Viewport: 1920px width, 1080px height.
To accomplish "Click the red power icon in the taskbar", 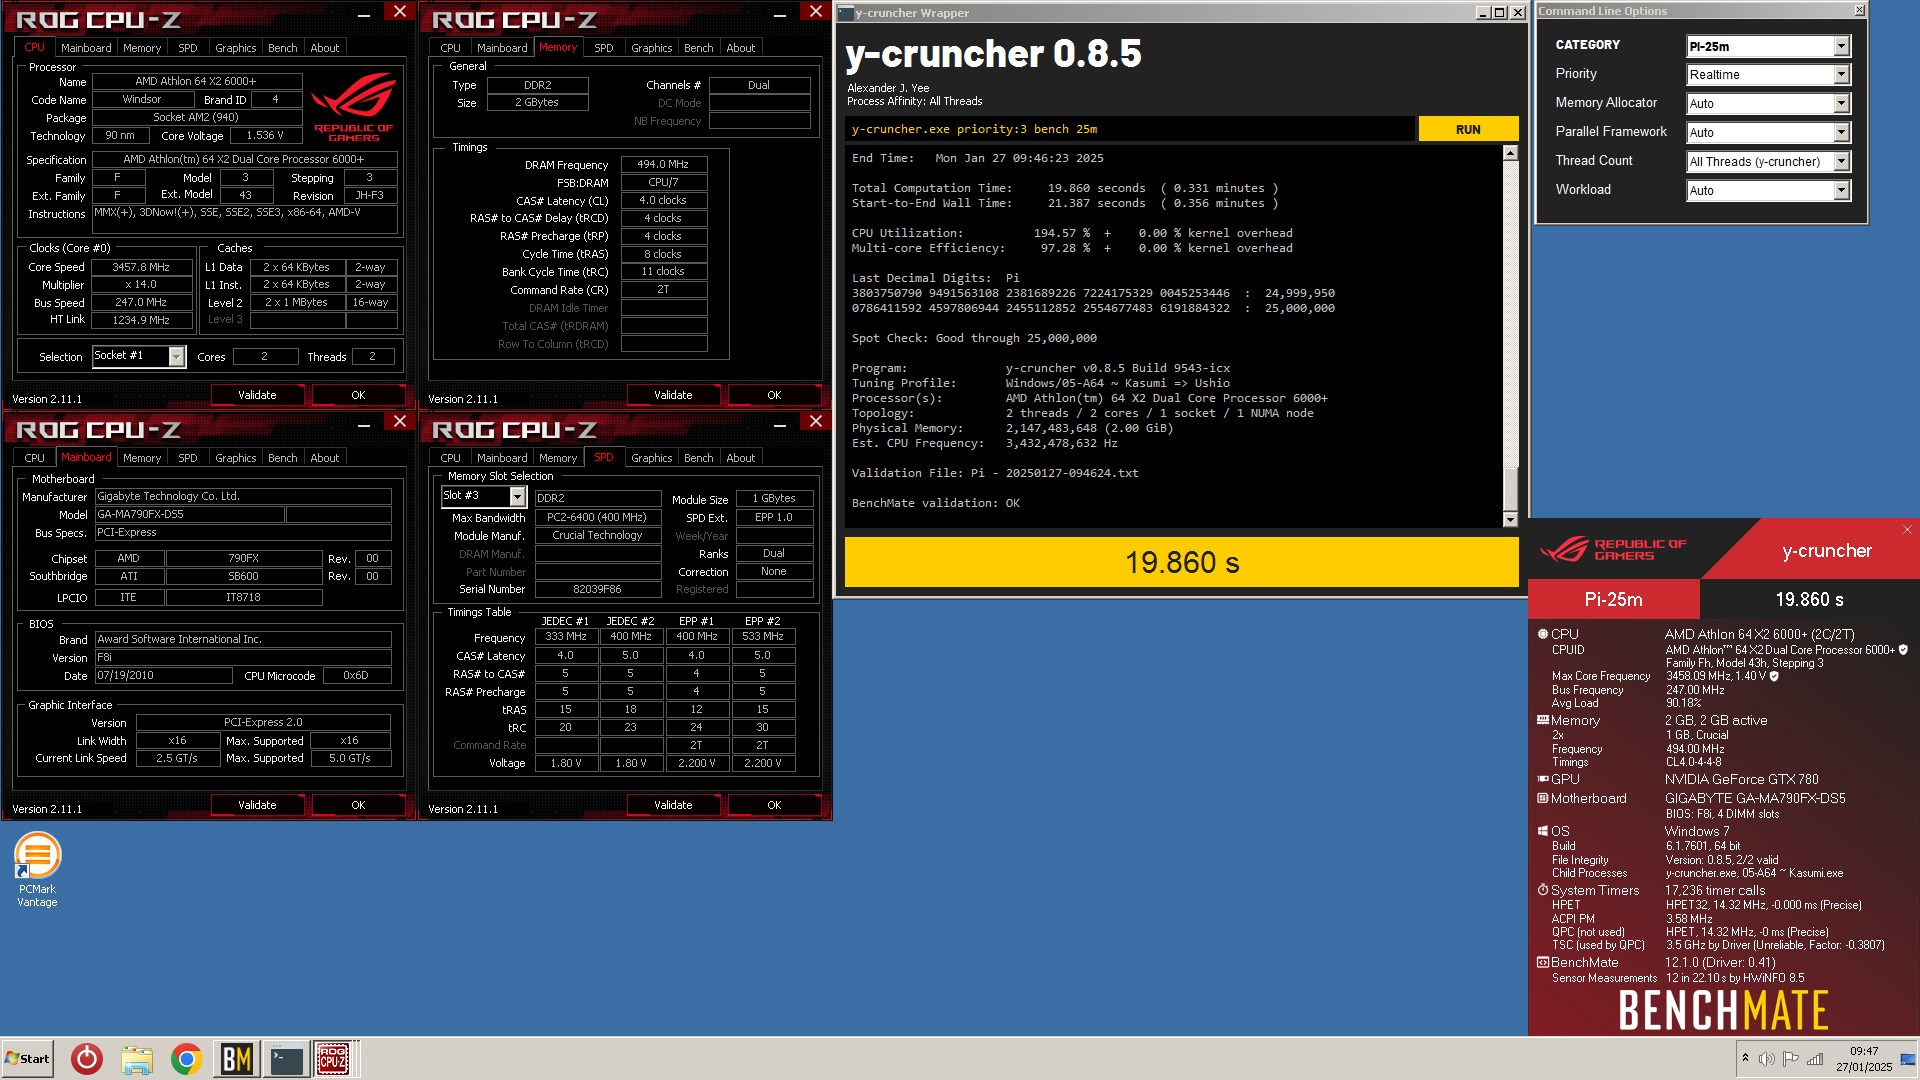I will coord(87,1059).
